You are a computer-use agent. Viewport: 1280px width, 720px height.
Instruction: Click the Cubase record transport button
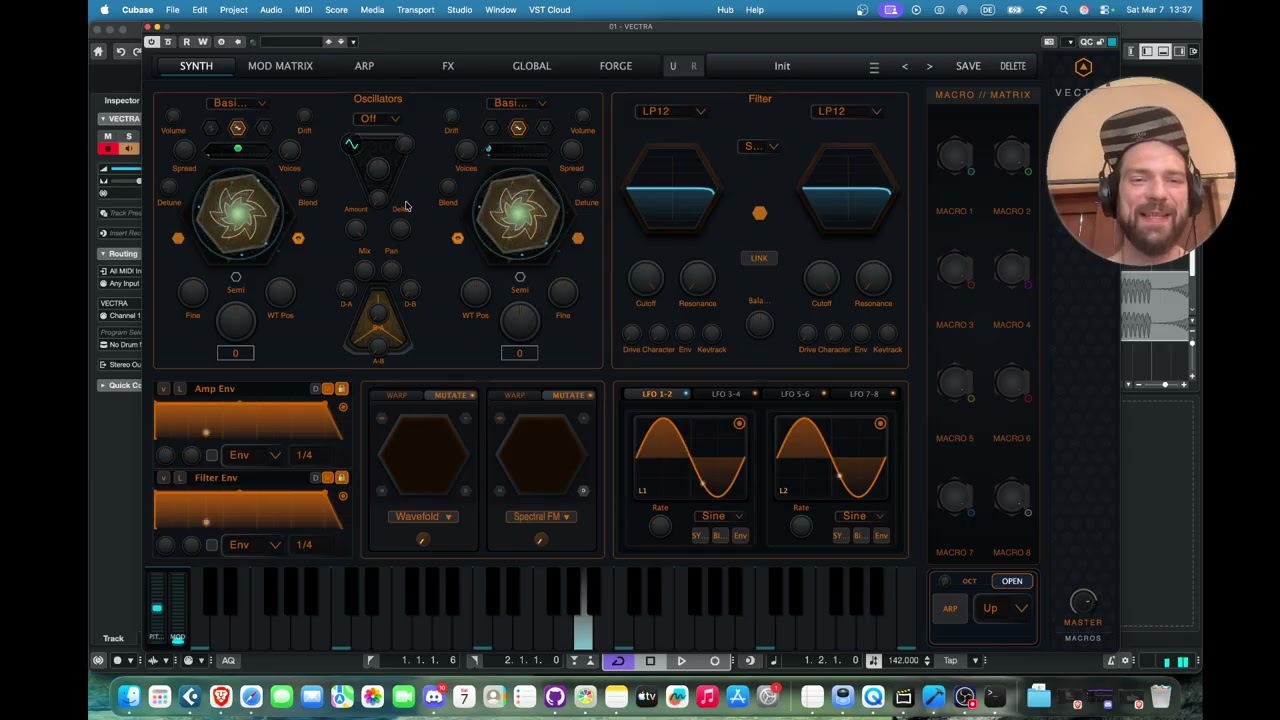(x=714, y=660)
